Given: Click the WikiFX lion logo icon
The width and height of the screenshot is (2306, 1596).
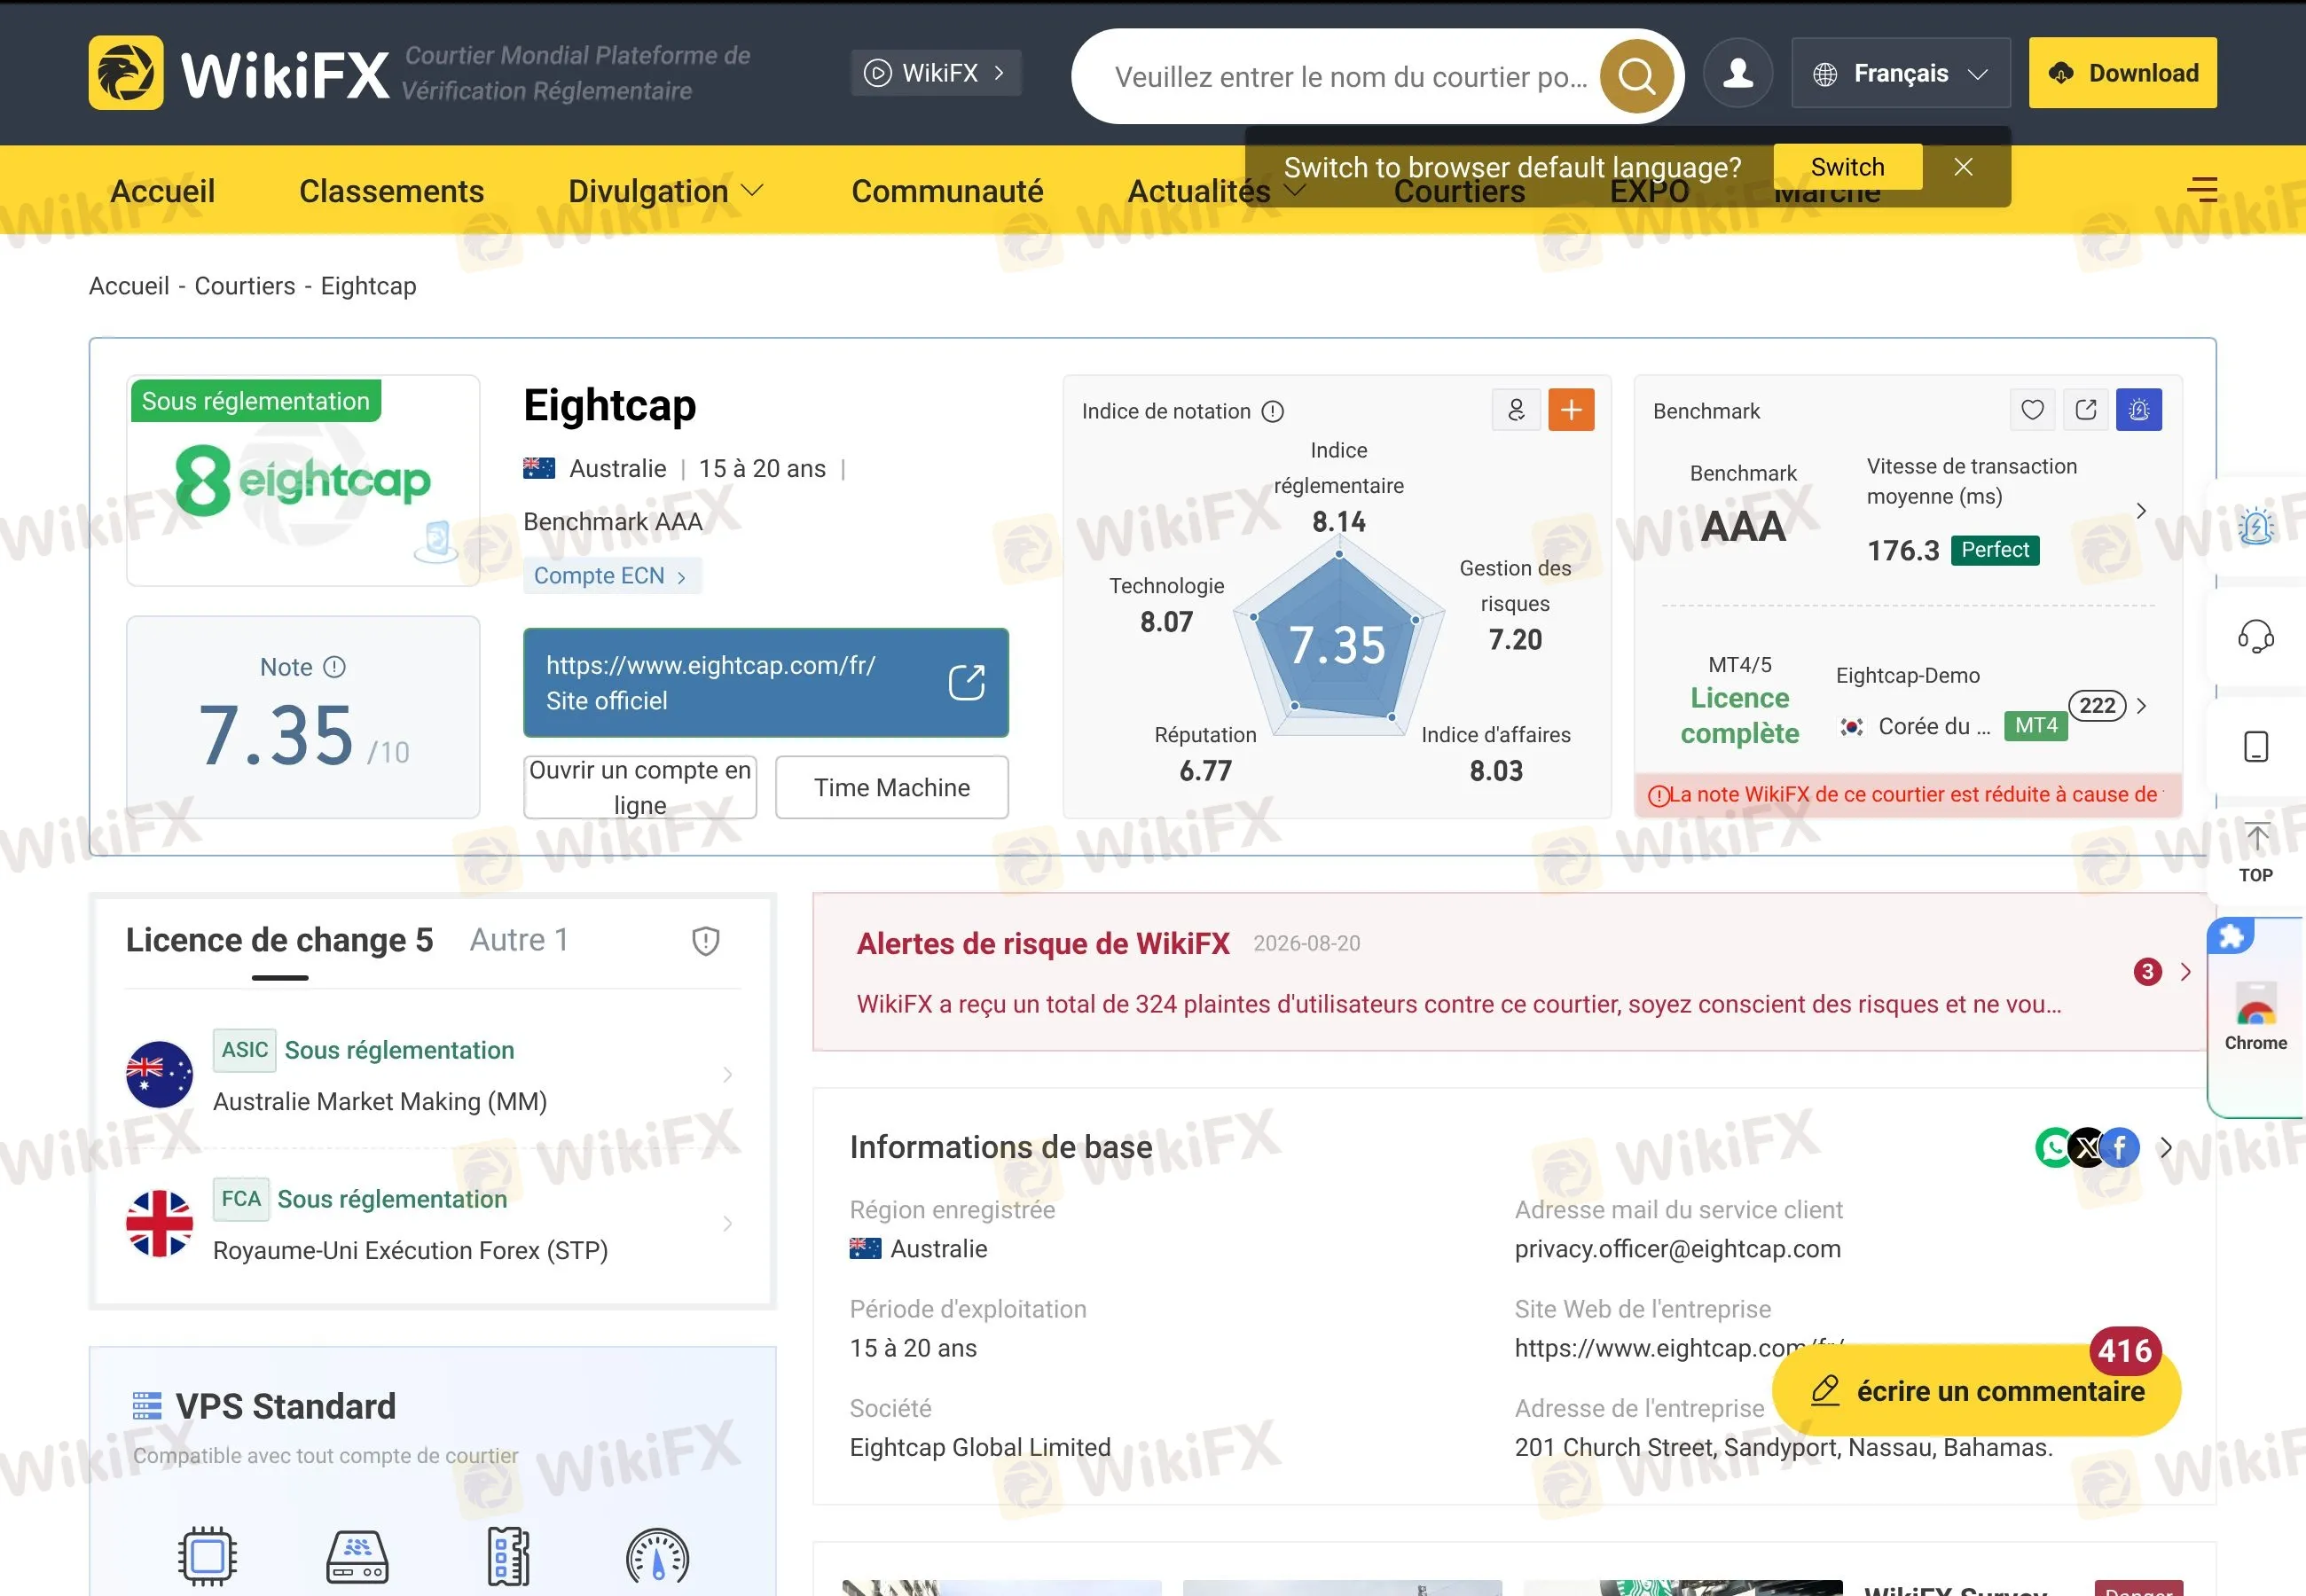Looking at the screenshot, I should [126, 73].
